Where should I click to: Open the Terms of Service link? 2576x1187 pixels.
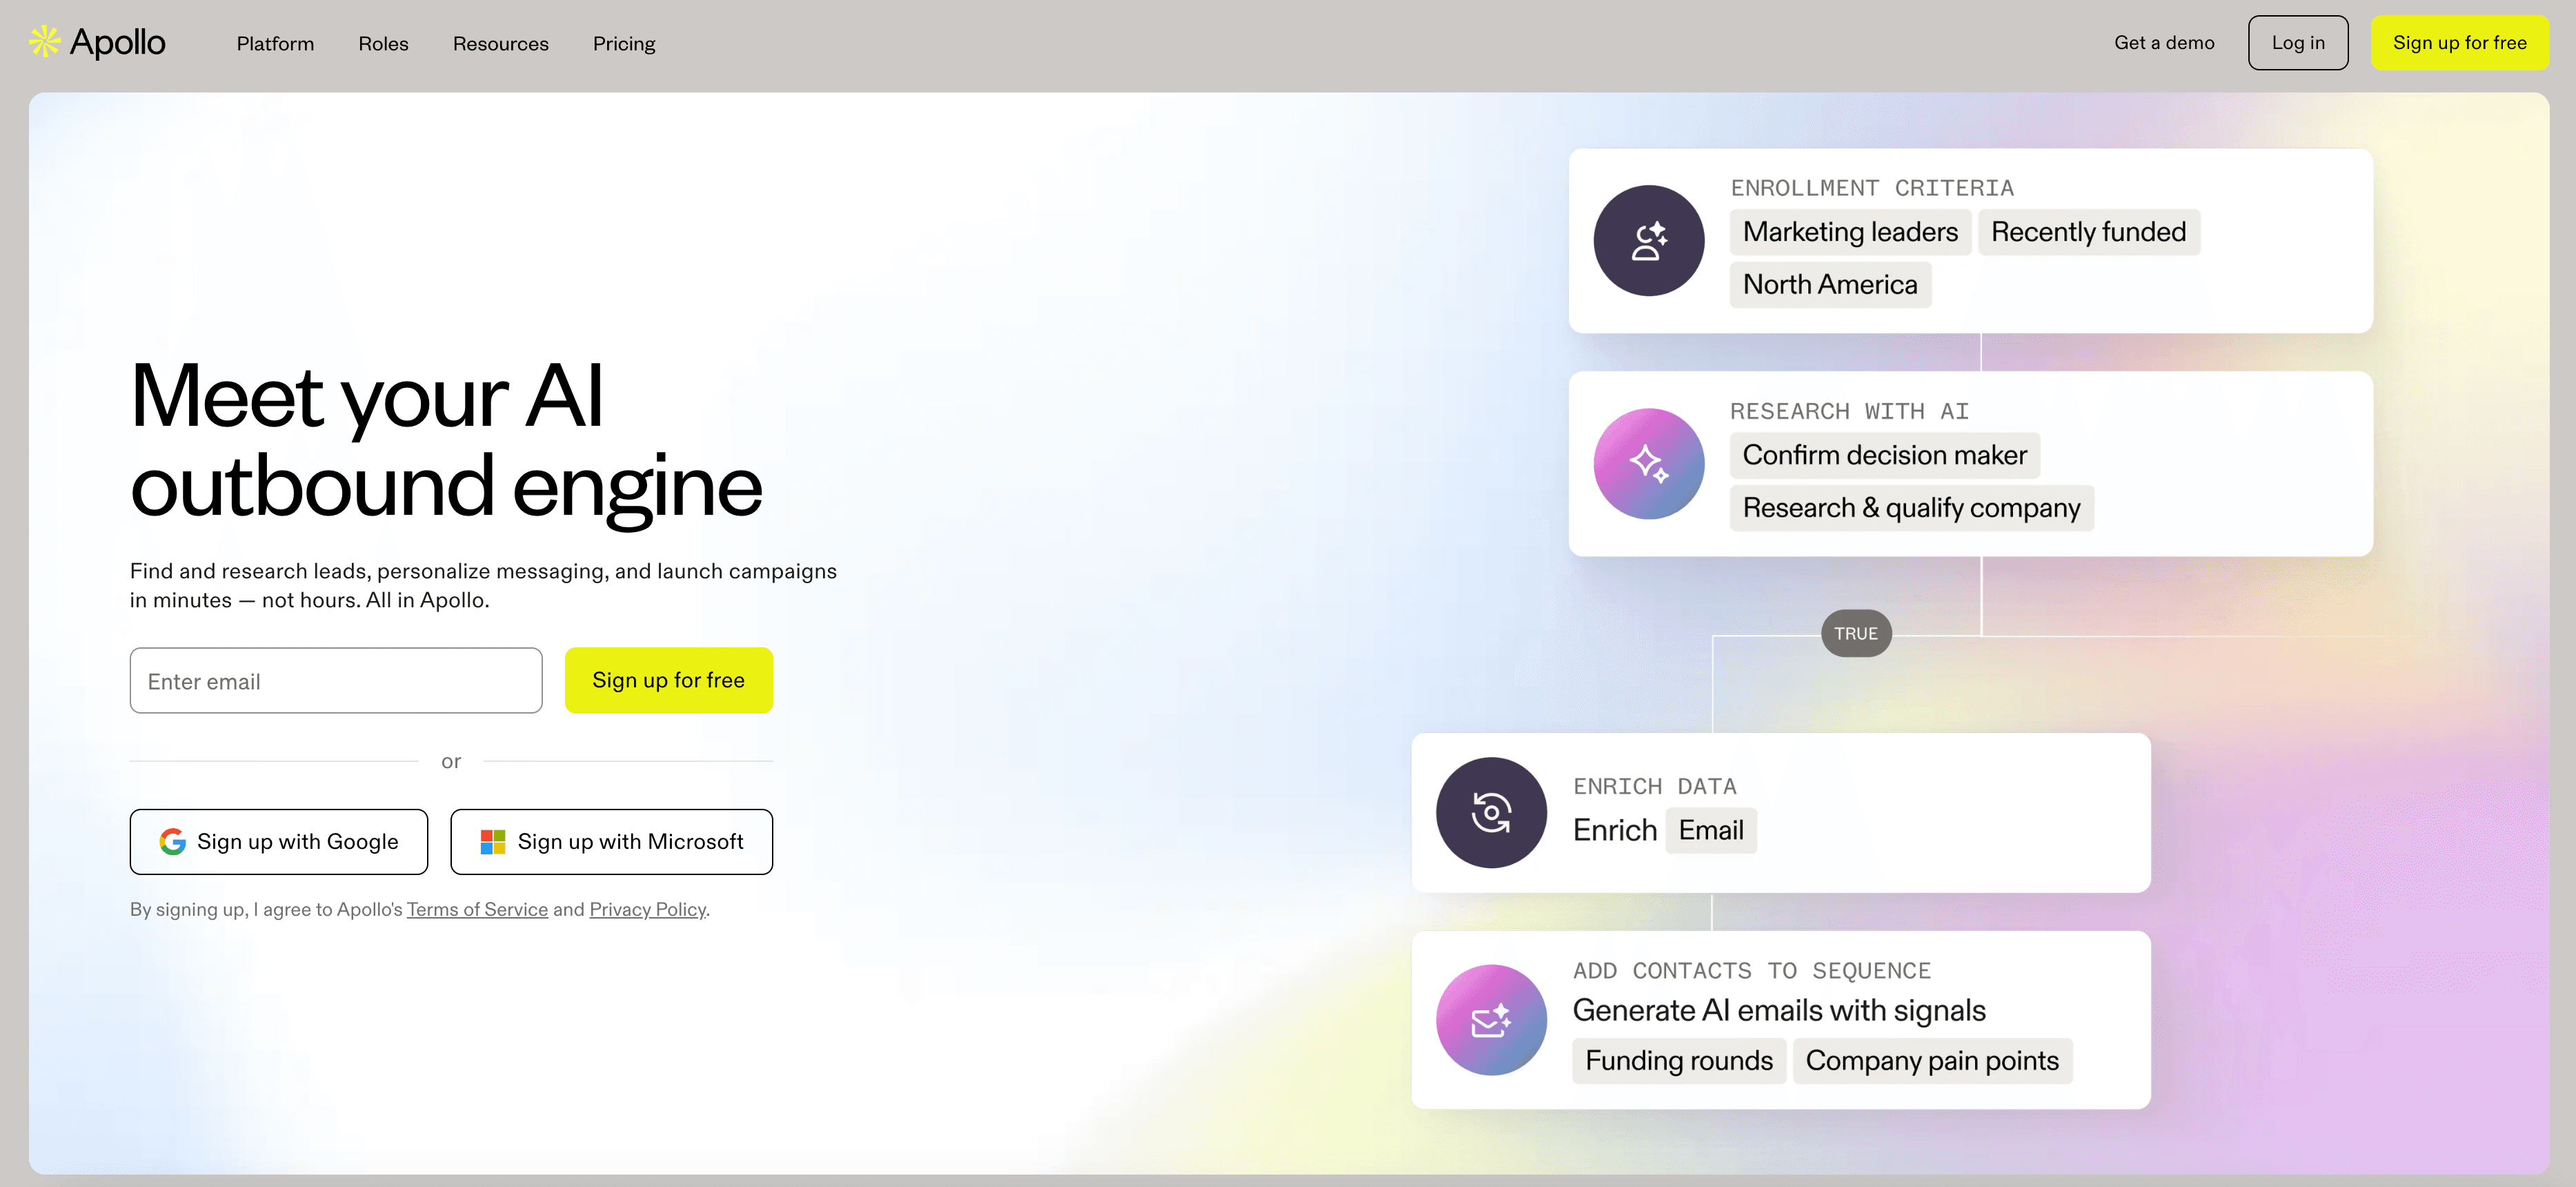[x=477, y=909]
